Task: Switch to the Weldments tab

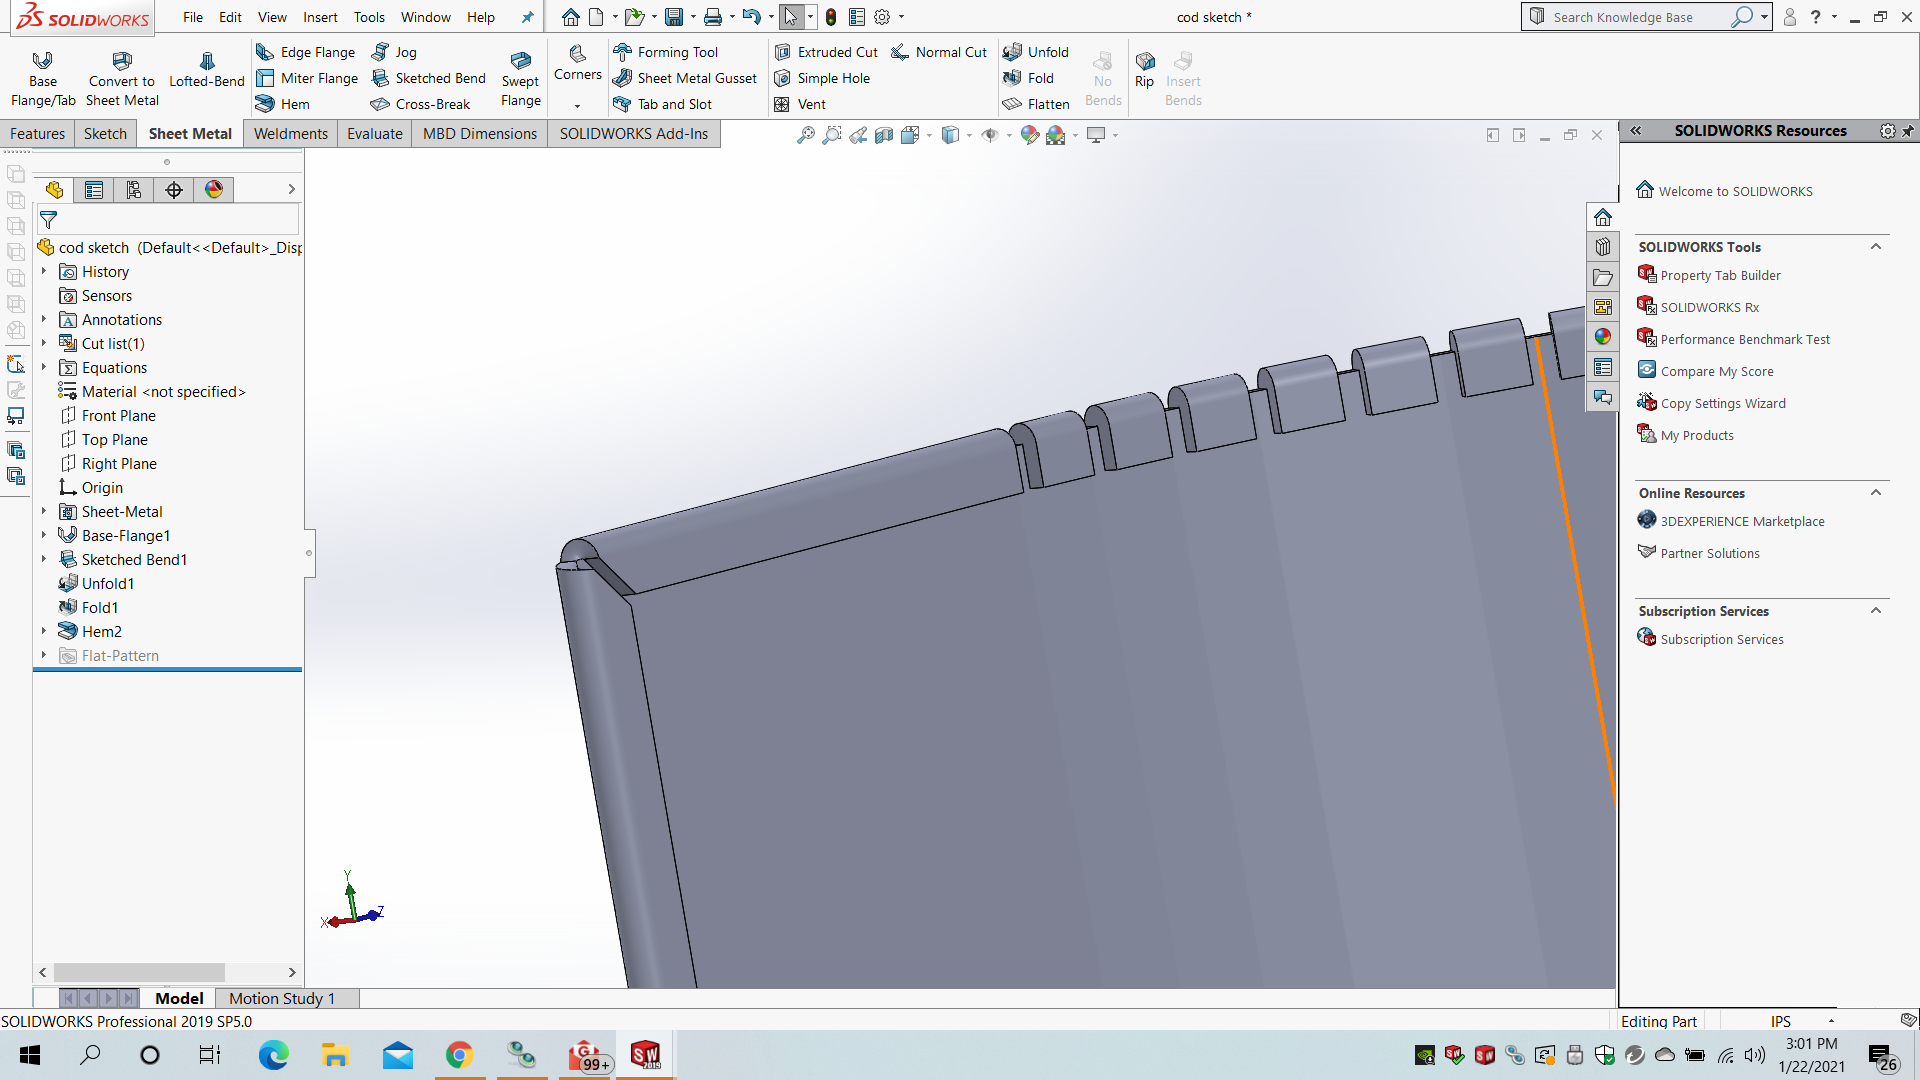Action: 290,134
